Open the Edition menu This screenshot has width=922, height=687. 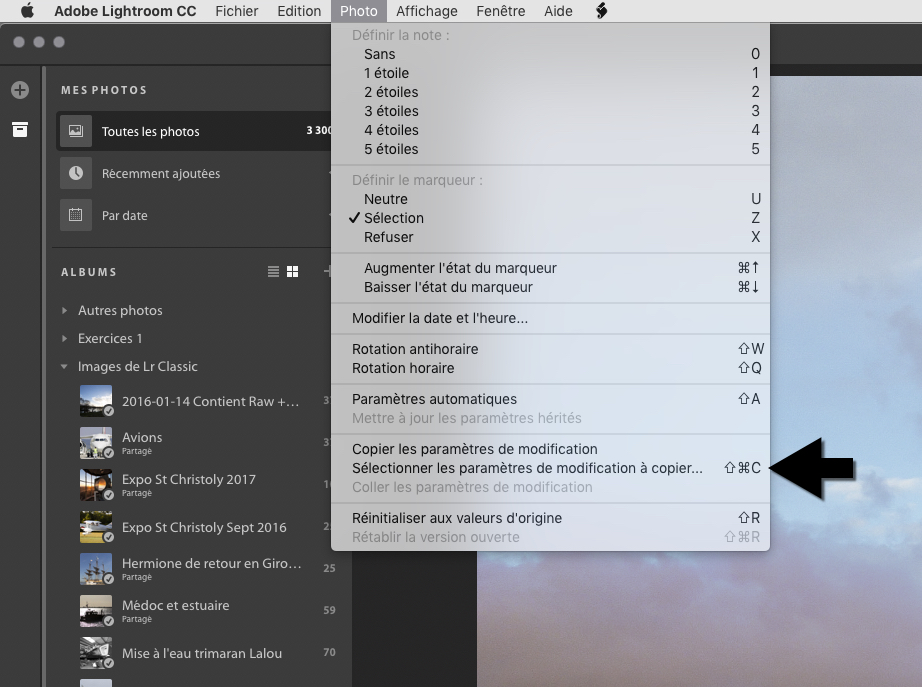299,11
